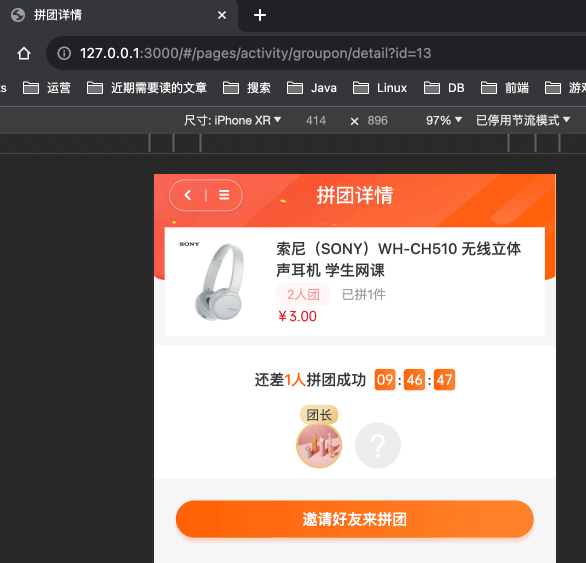Click the folder icon beside Java

click(x=295, y=88)
